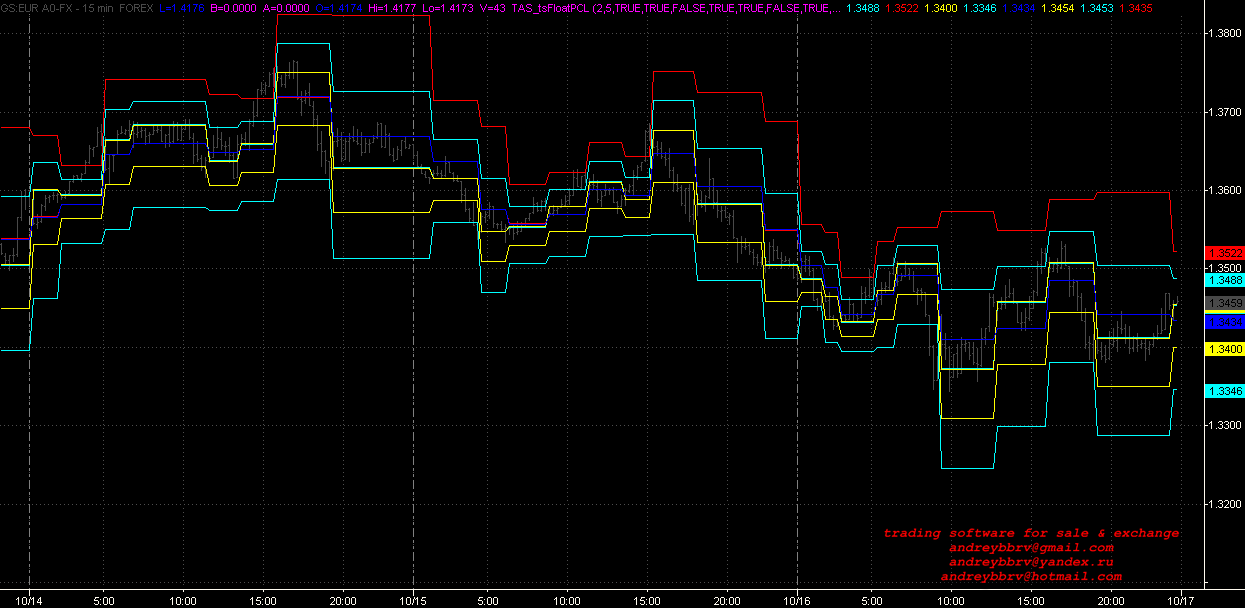The width and height of the screenshot is (1245, 608).
Task: Open the andreybbrv@gmail.com email link
Action: pyautogui.click(x=1031, y=548)
